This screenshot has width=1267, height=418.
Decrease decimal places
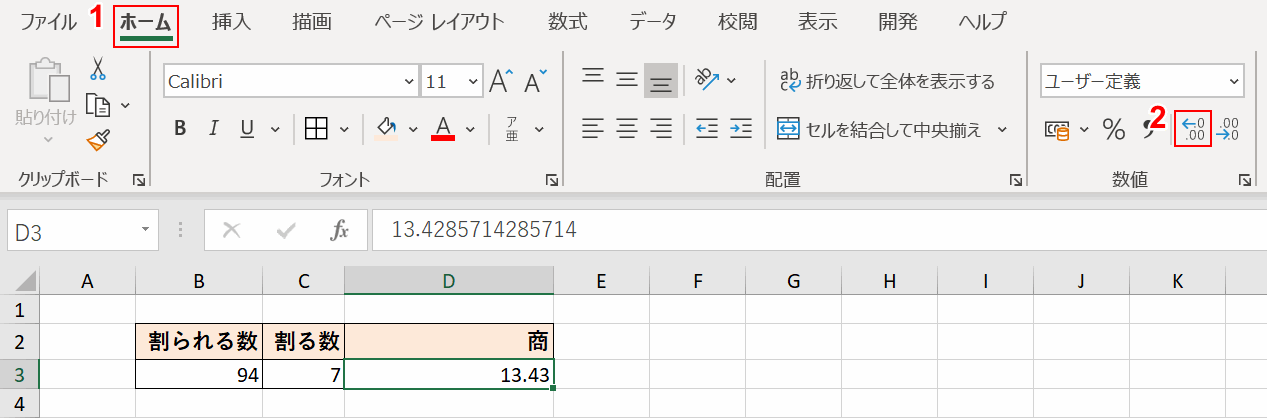(x=1228, y=129)
